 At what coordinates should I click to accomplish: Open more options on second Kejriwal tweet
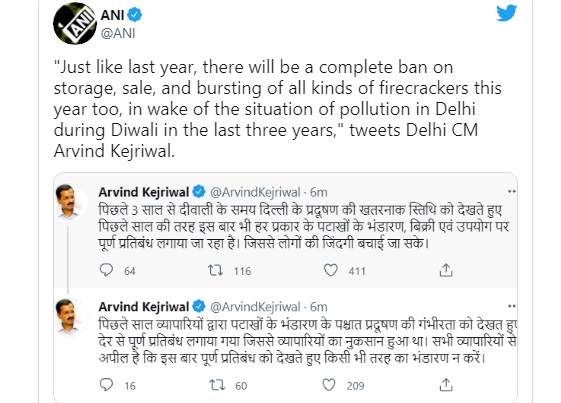point(512,306)
